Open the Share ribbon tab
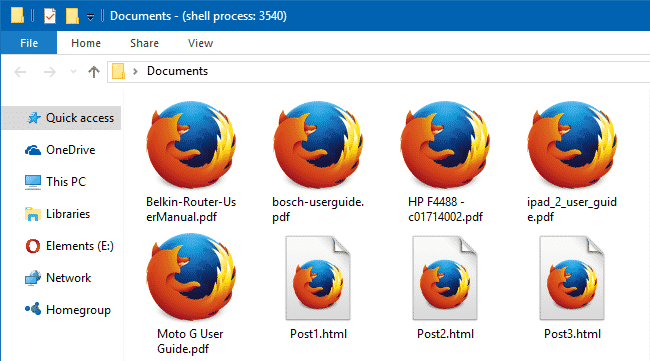Screen dimensions: 650x361 click(144, 43)
